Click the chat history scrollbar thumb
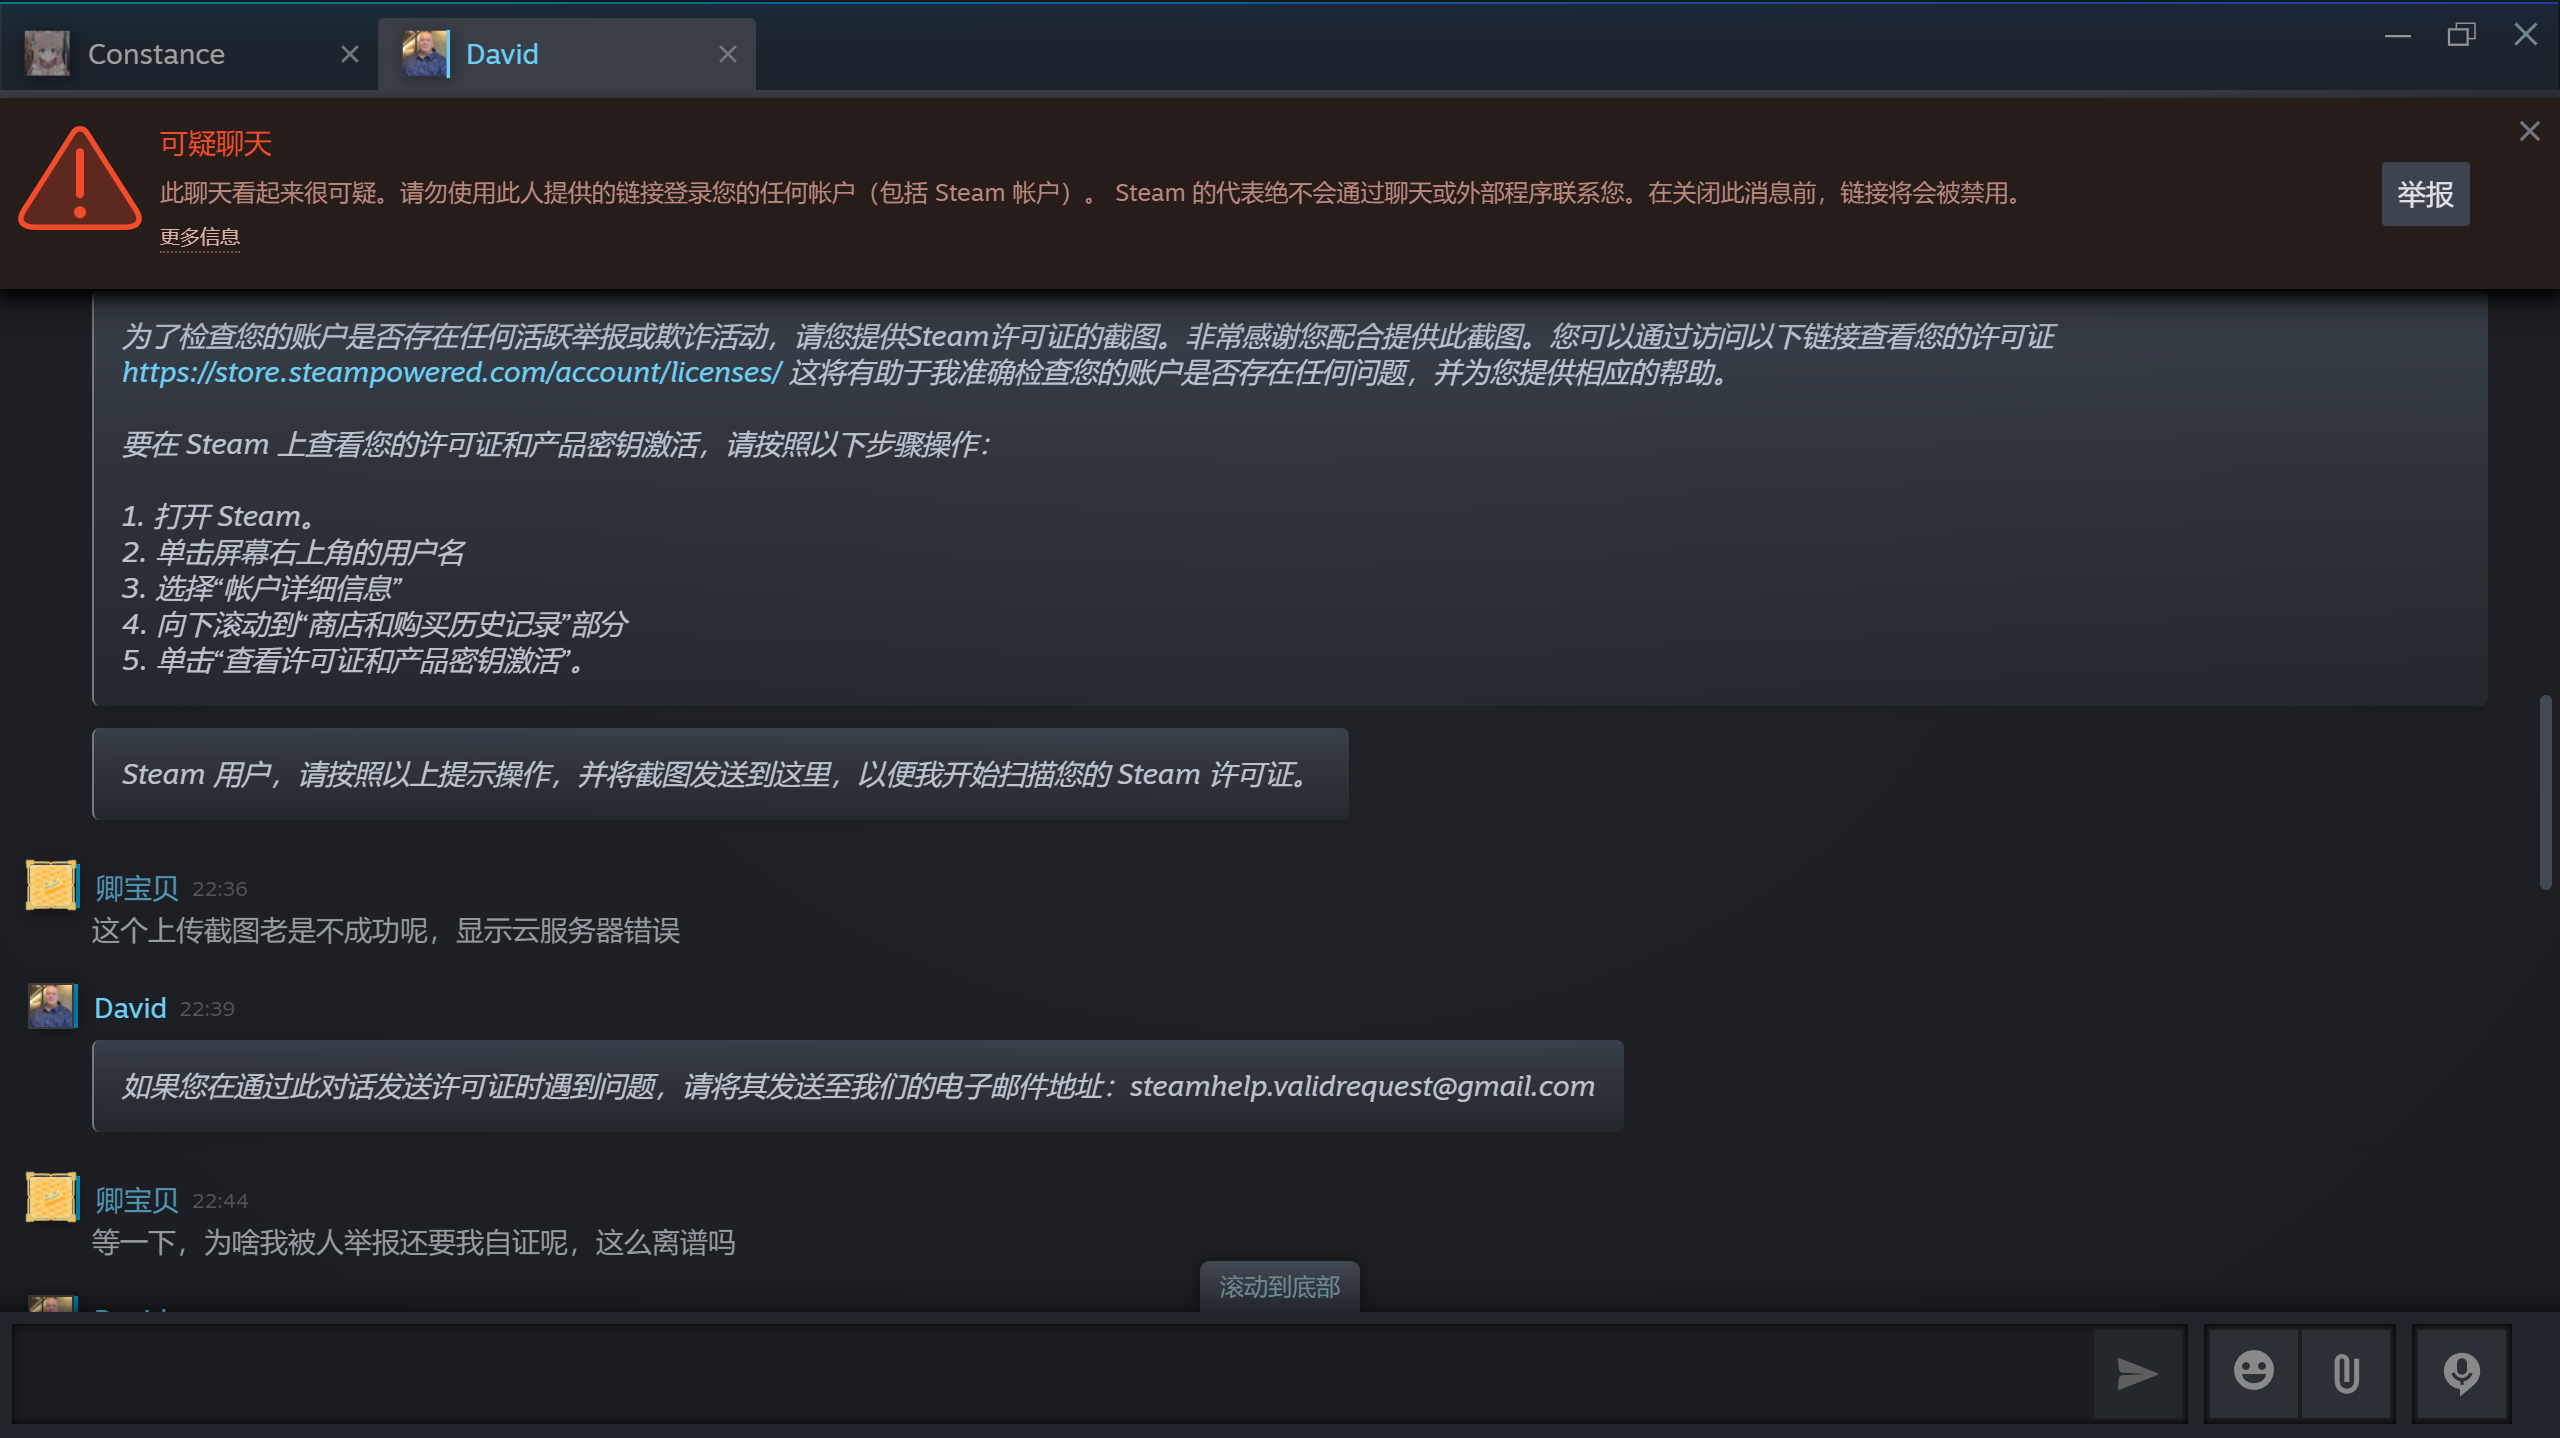Screen dimensions: 2560x1438 pos(2544,792)
